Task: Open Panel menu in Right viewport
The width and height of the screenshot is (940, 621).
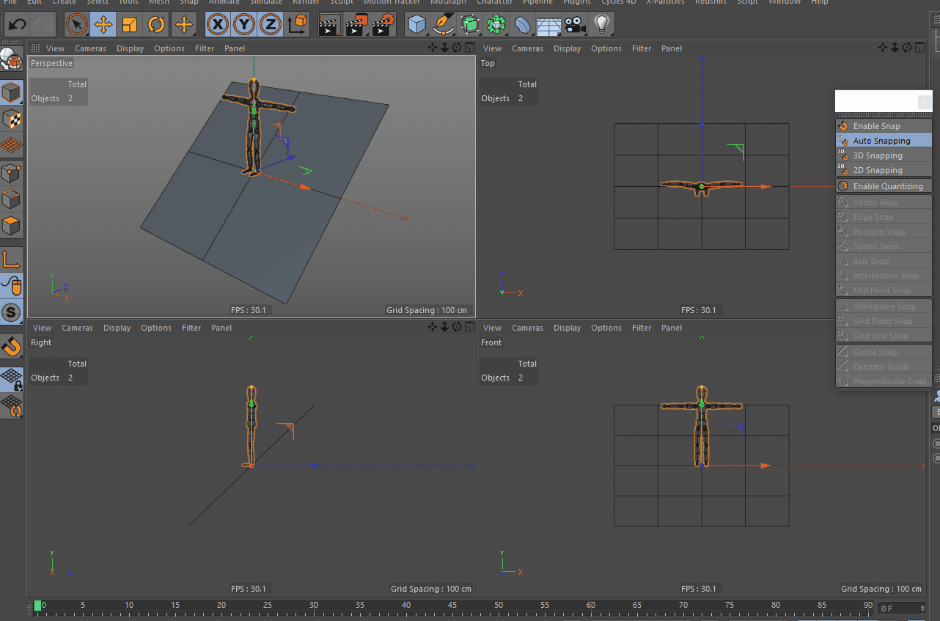Action: tap(221, 328)
